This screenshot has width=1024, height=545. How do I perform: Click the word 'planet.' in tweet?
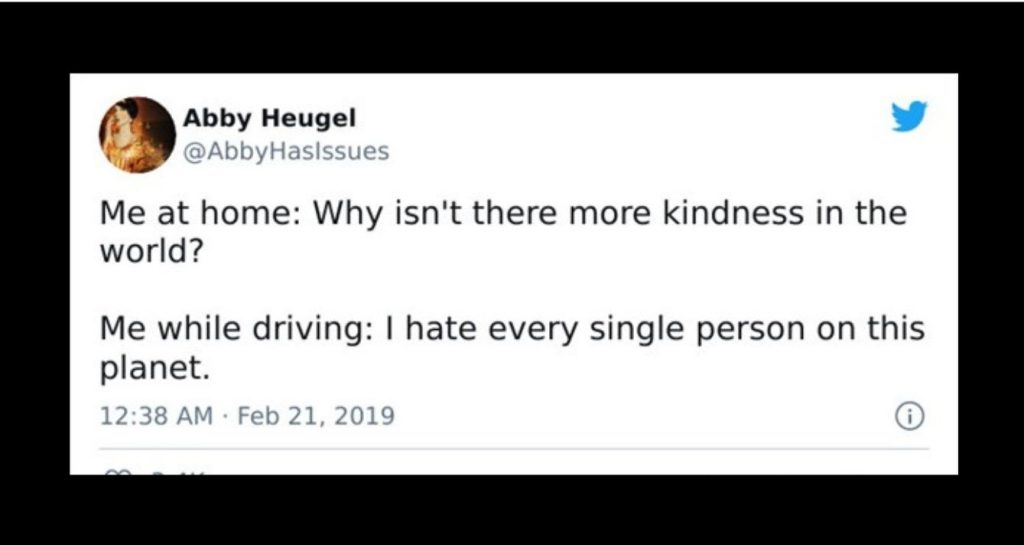pos(155,369)
